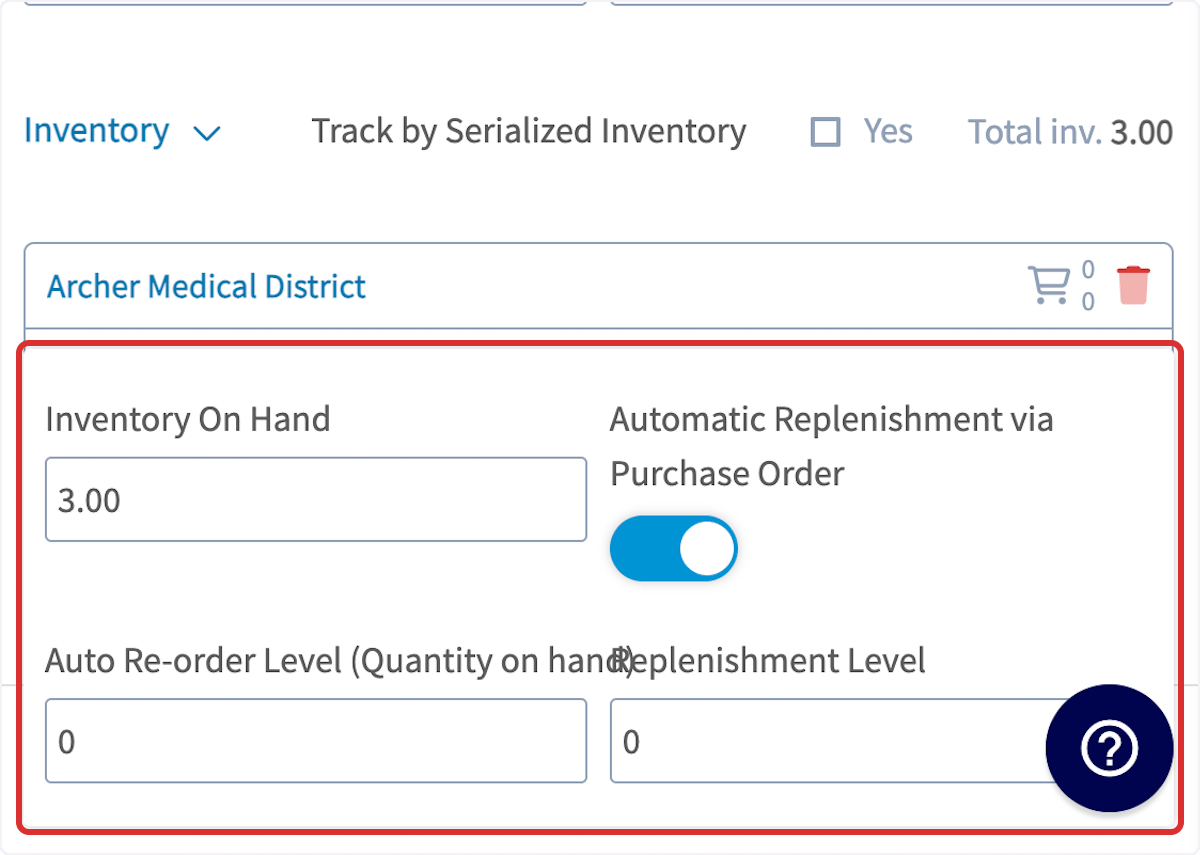
Task: Click the Total inv. label
Action: [x=1035, y=131]
